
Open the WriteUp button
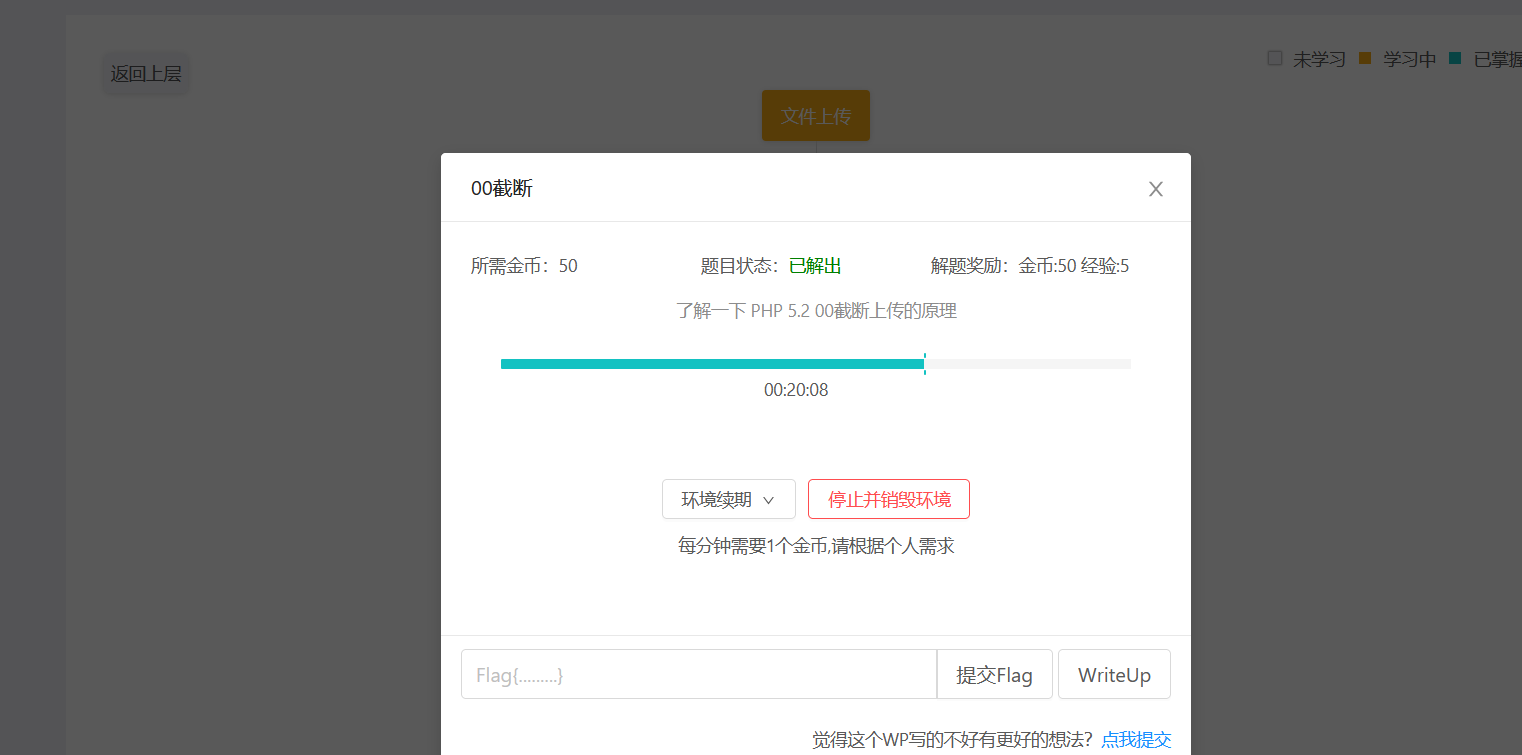pos(1114,674)
